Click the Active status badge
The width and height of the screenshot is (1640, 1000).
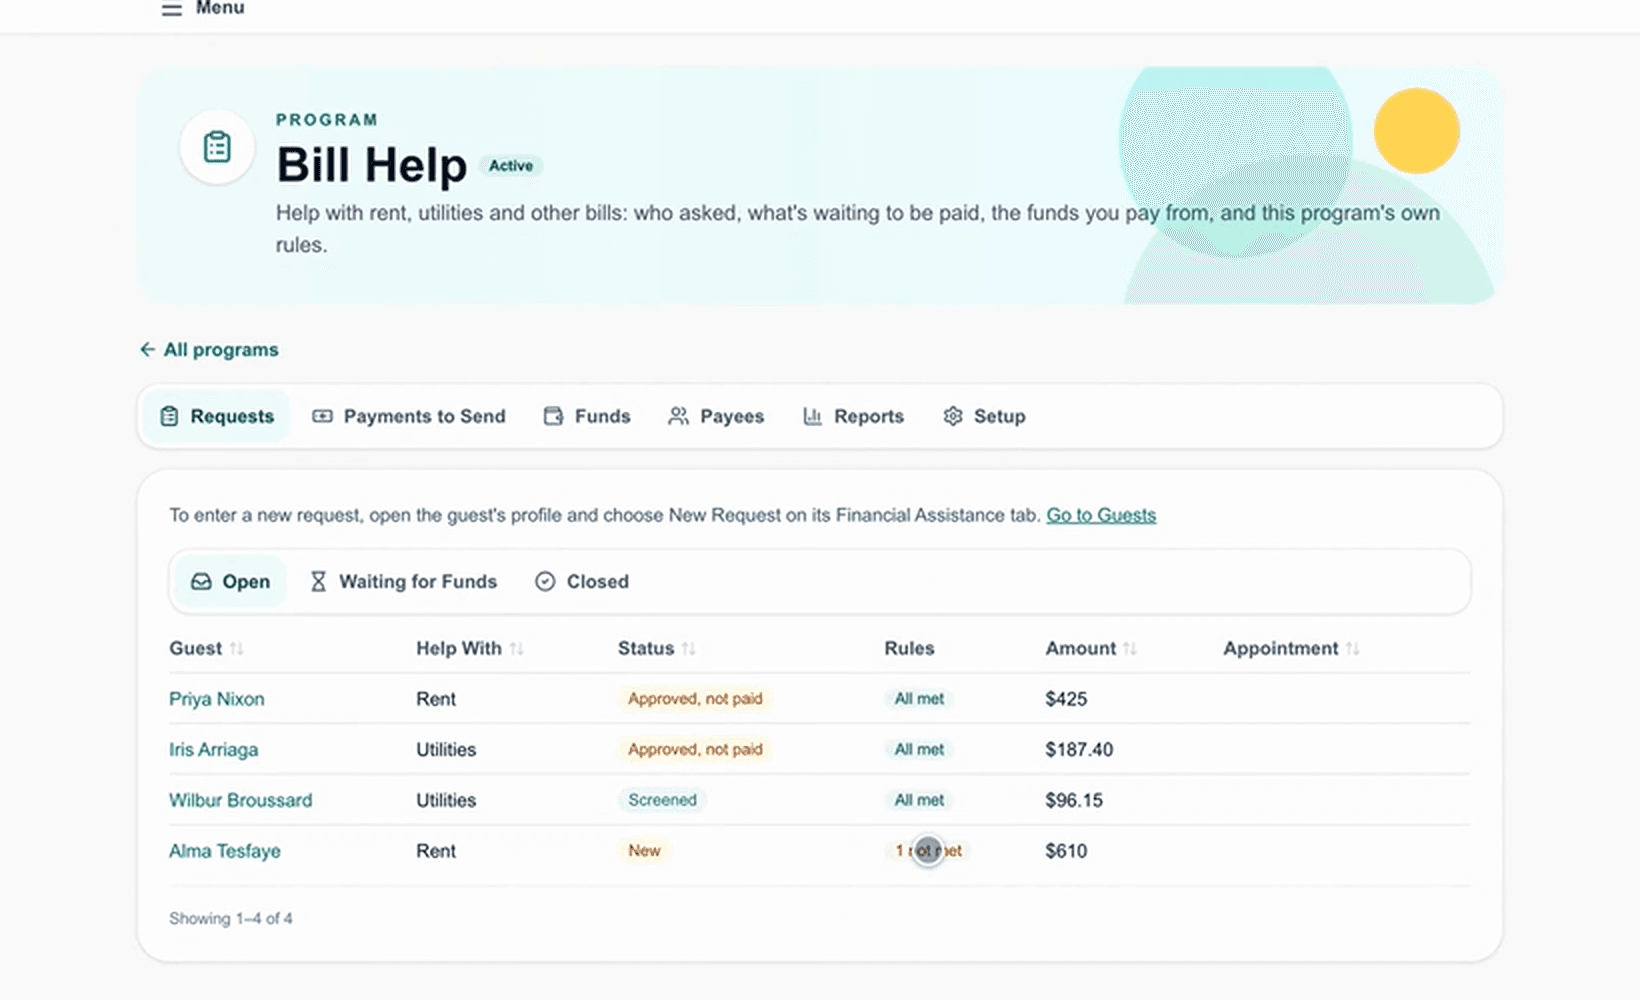tap(511, 166)
